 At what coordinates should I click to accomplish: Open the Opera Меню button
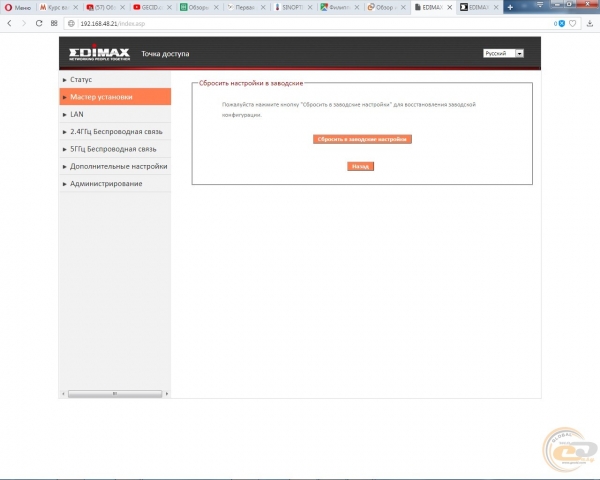pos(17,7)
